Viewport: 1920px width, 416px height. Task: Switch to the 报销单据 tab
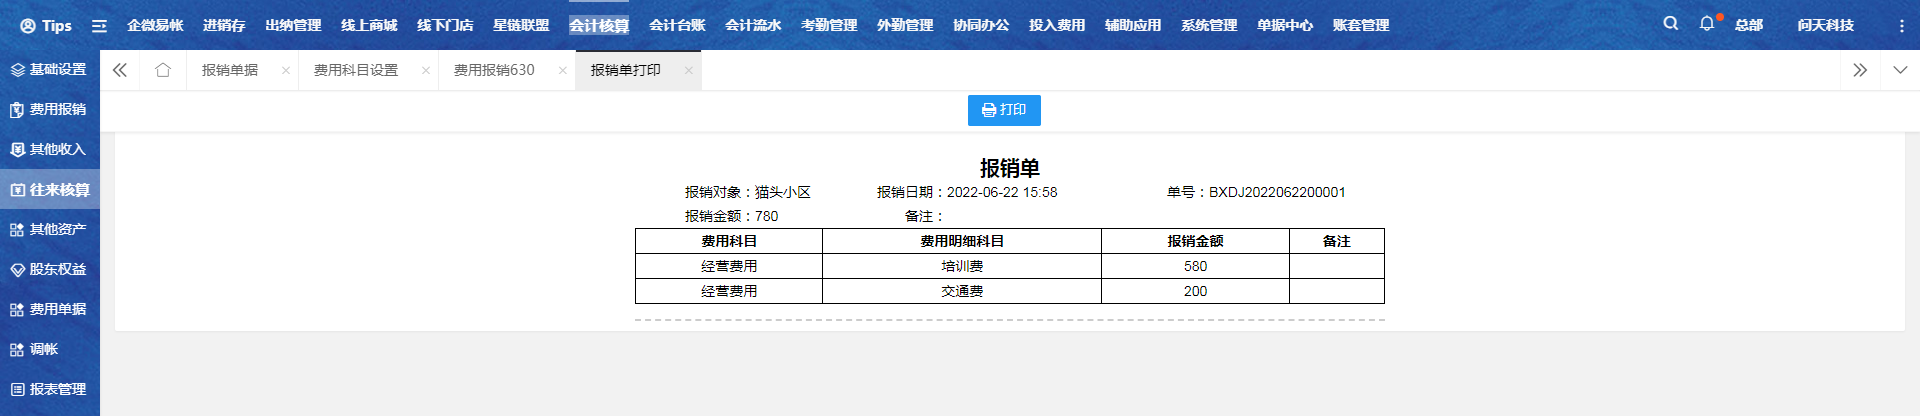[230, 70]
